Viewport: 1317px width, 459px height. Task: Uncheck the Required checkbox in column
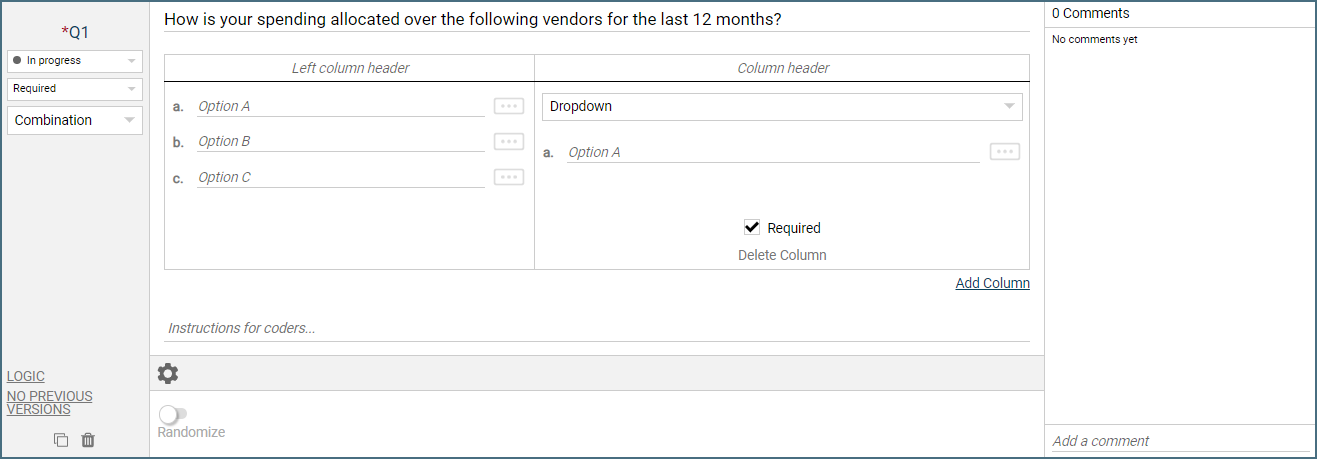click(x=752, y=227)
